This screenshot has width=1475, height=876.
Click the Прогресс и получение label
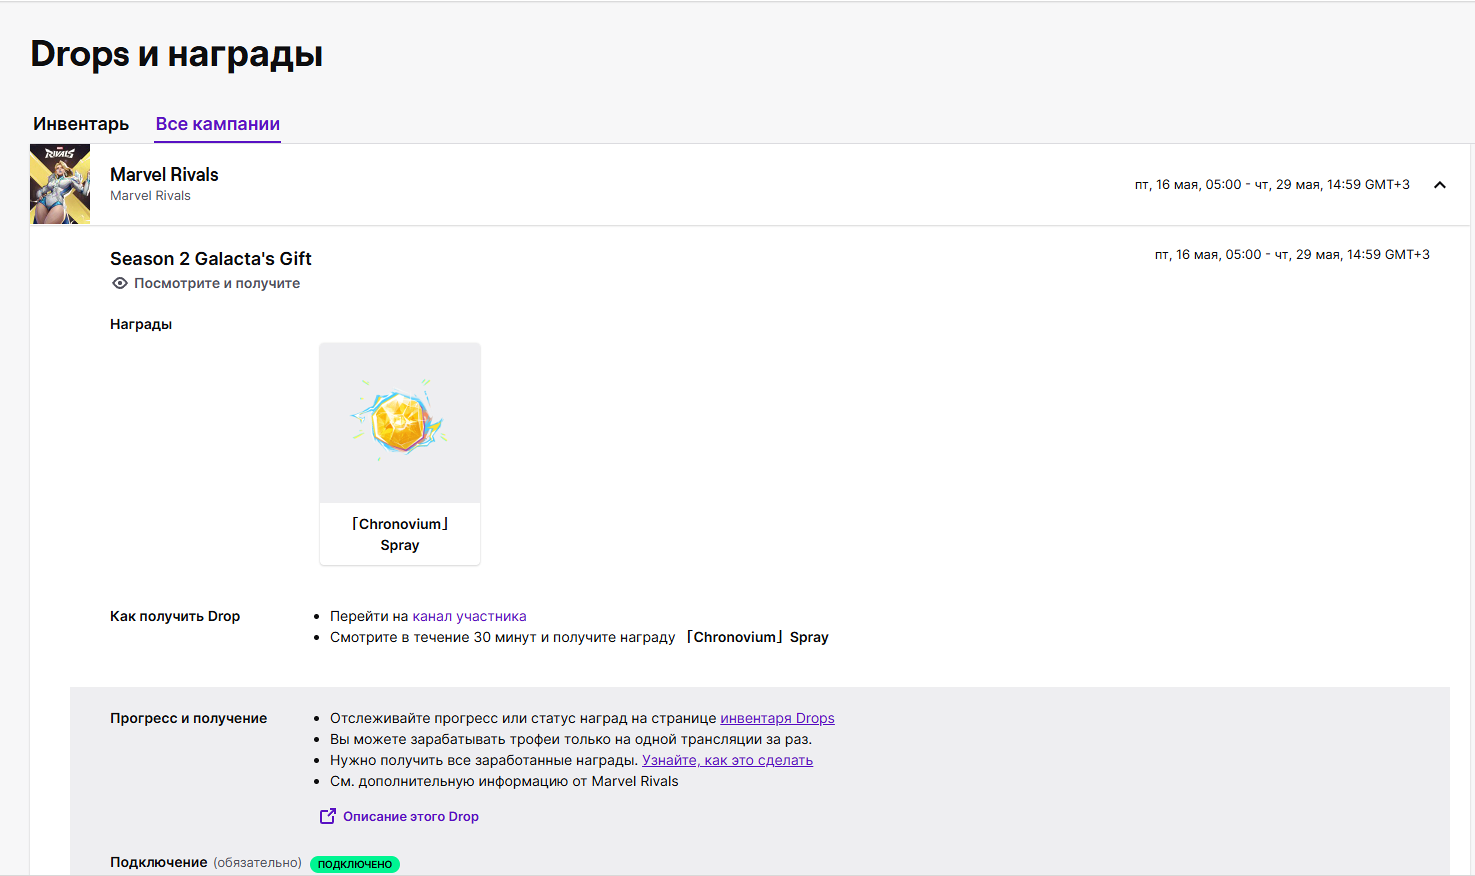click(x=188, y=718)
